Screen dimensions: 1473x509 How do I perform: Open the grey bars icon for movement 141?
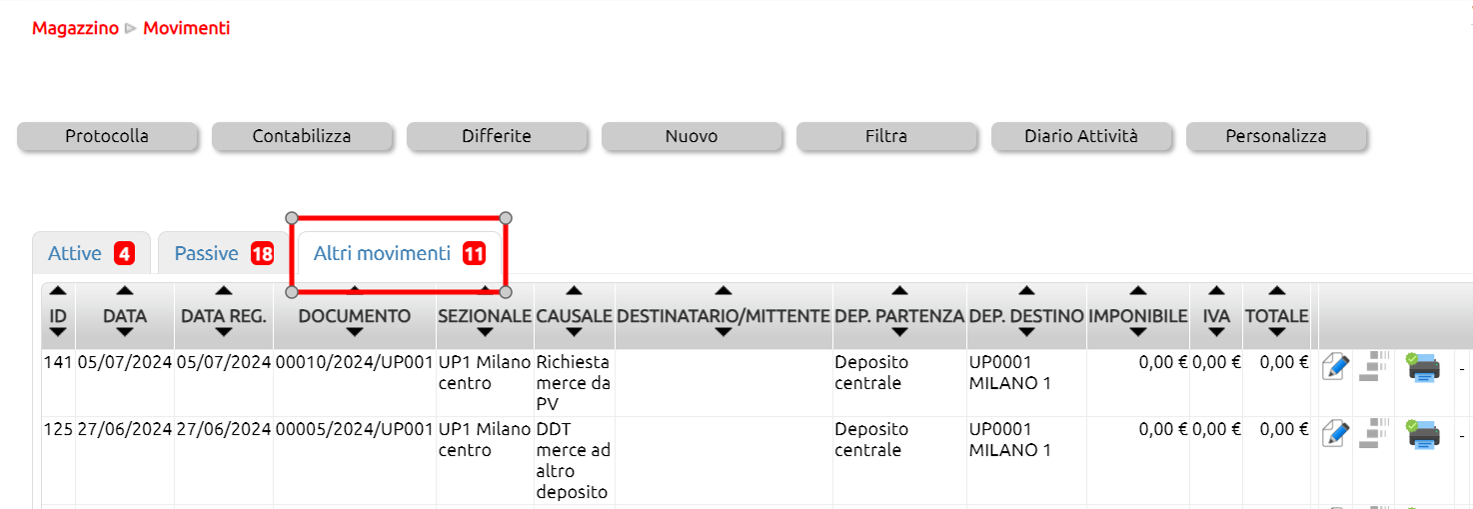(1376, 366)
